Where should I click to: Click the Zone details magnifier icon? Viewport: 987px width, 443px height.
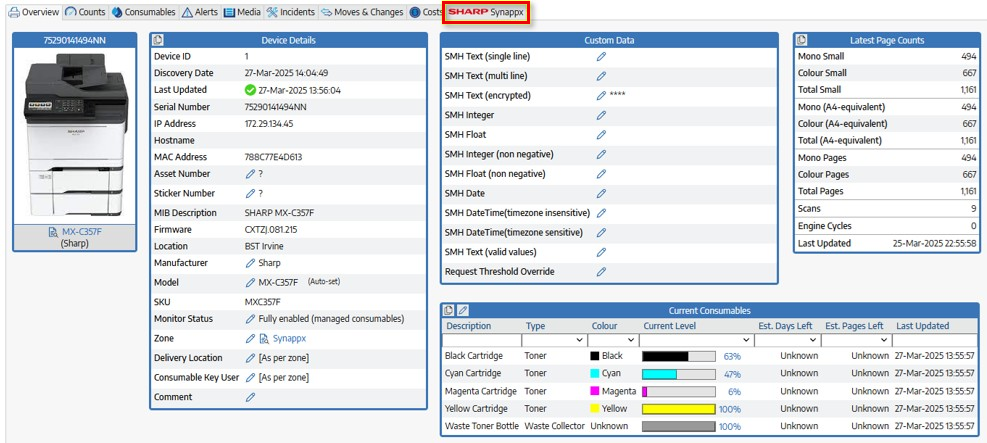coord(264,339)
